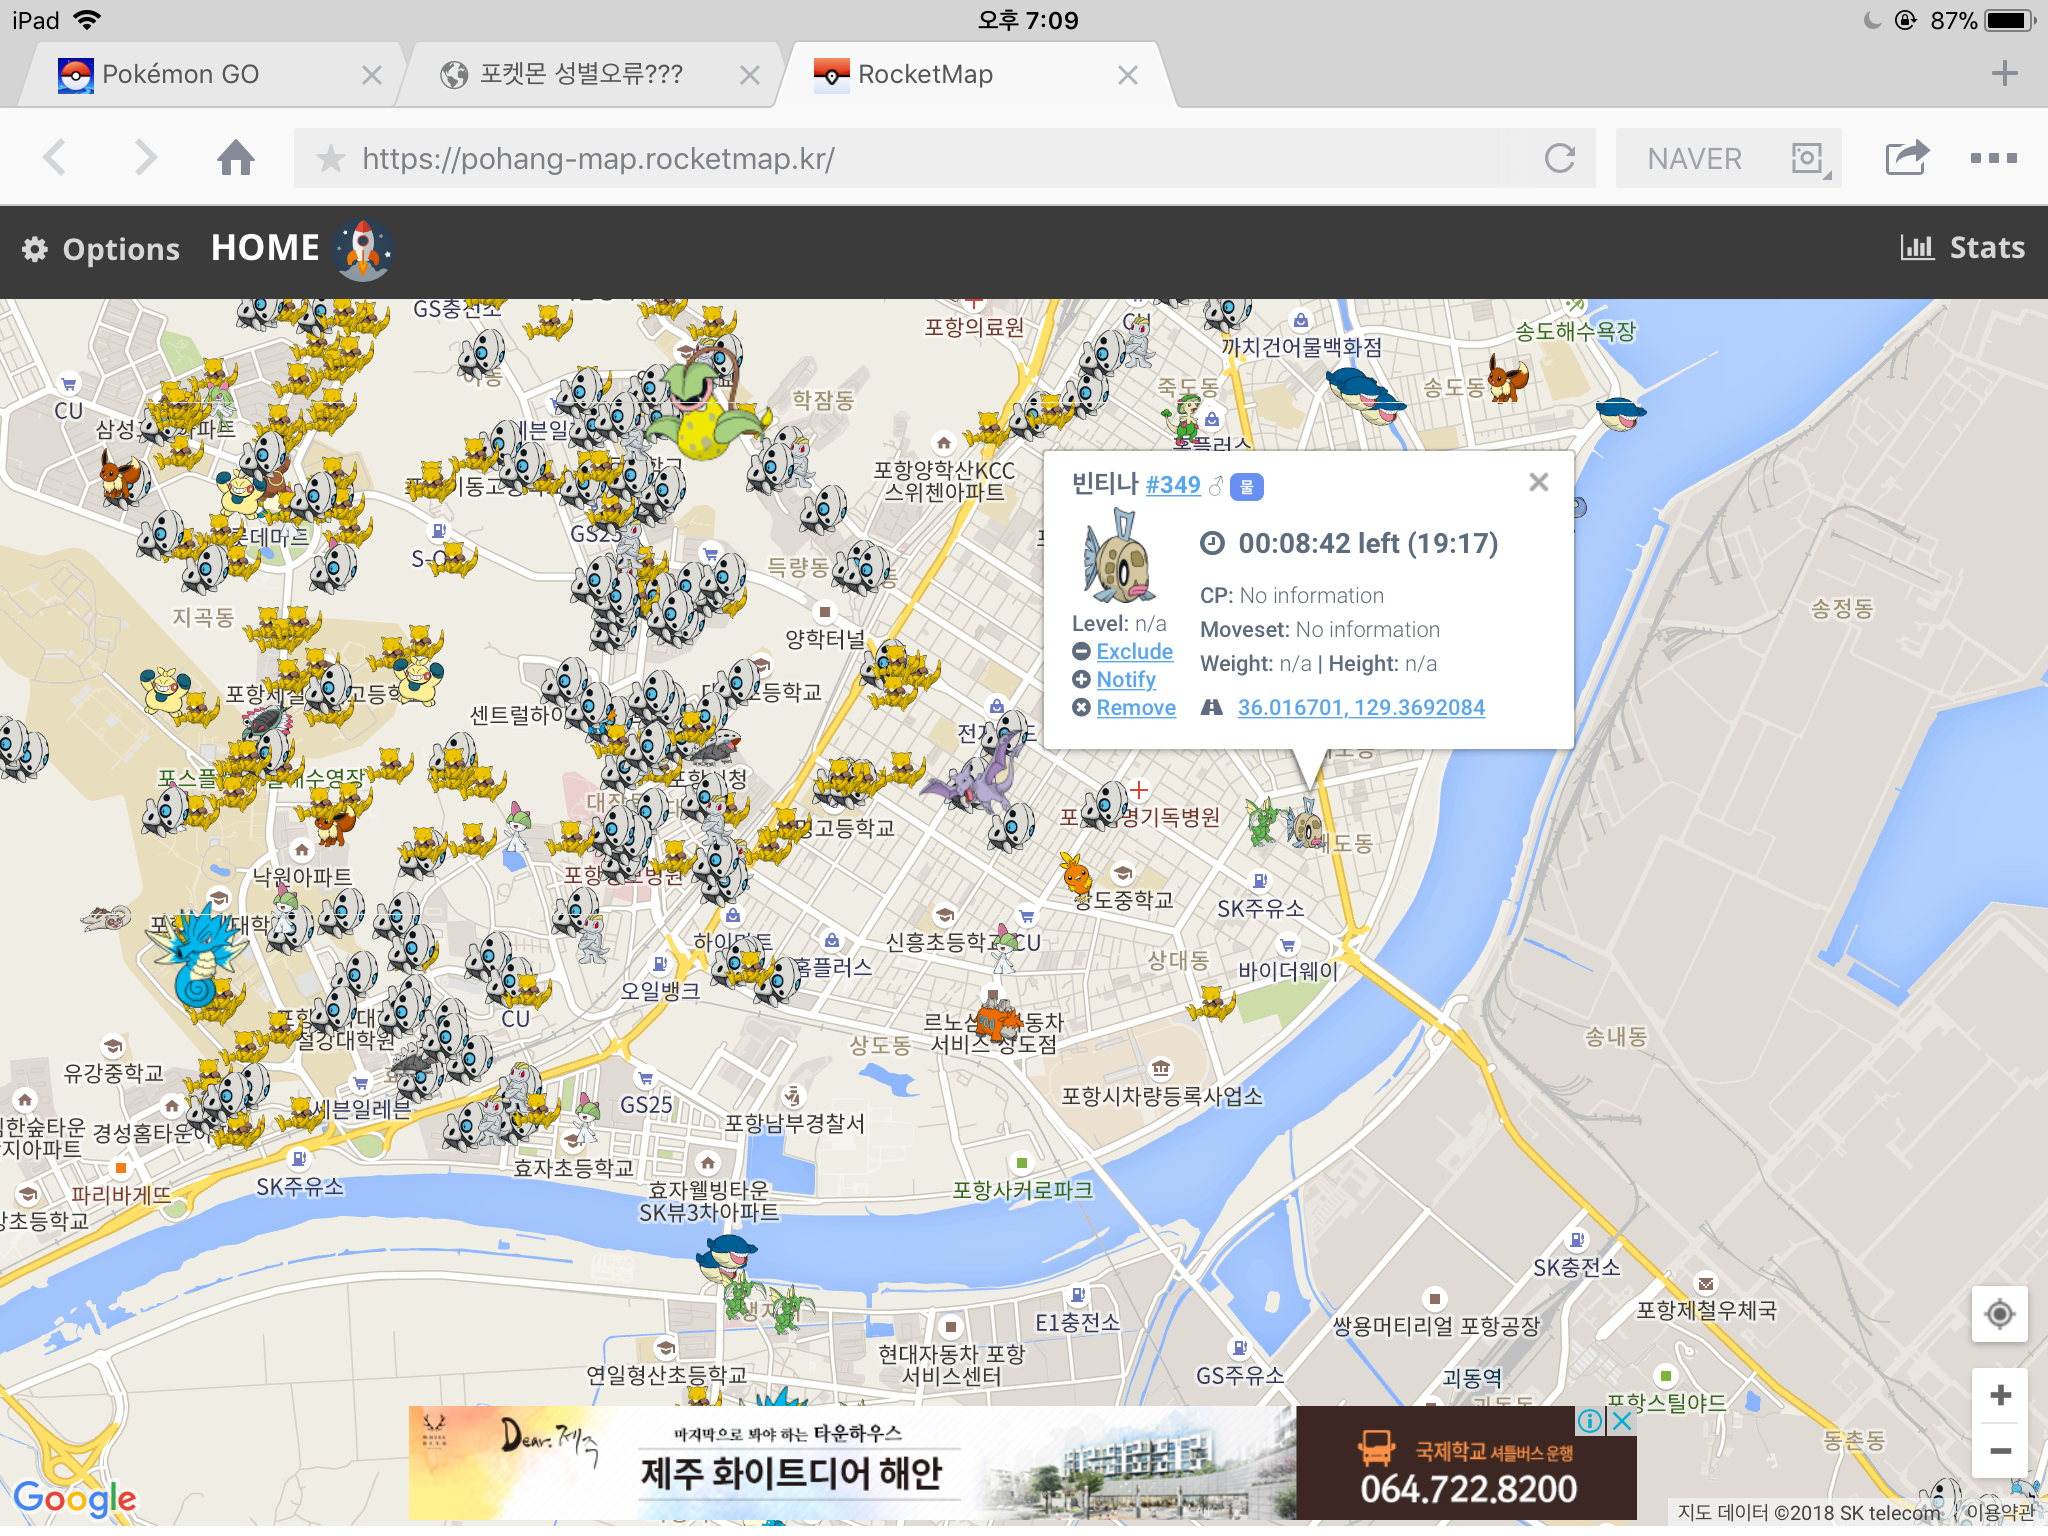Open the 제주 화이트디어 해안 ad banner
The height and width of the screenshot is (1536, 2048).
coord(1022,1463)
